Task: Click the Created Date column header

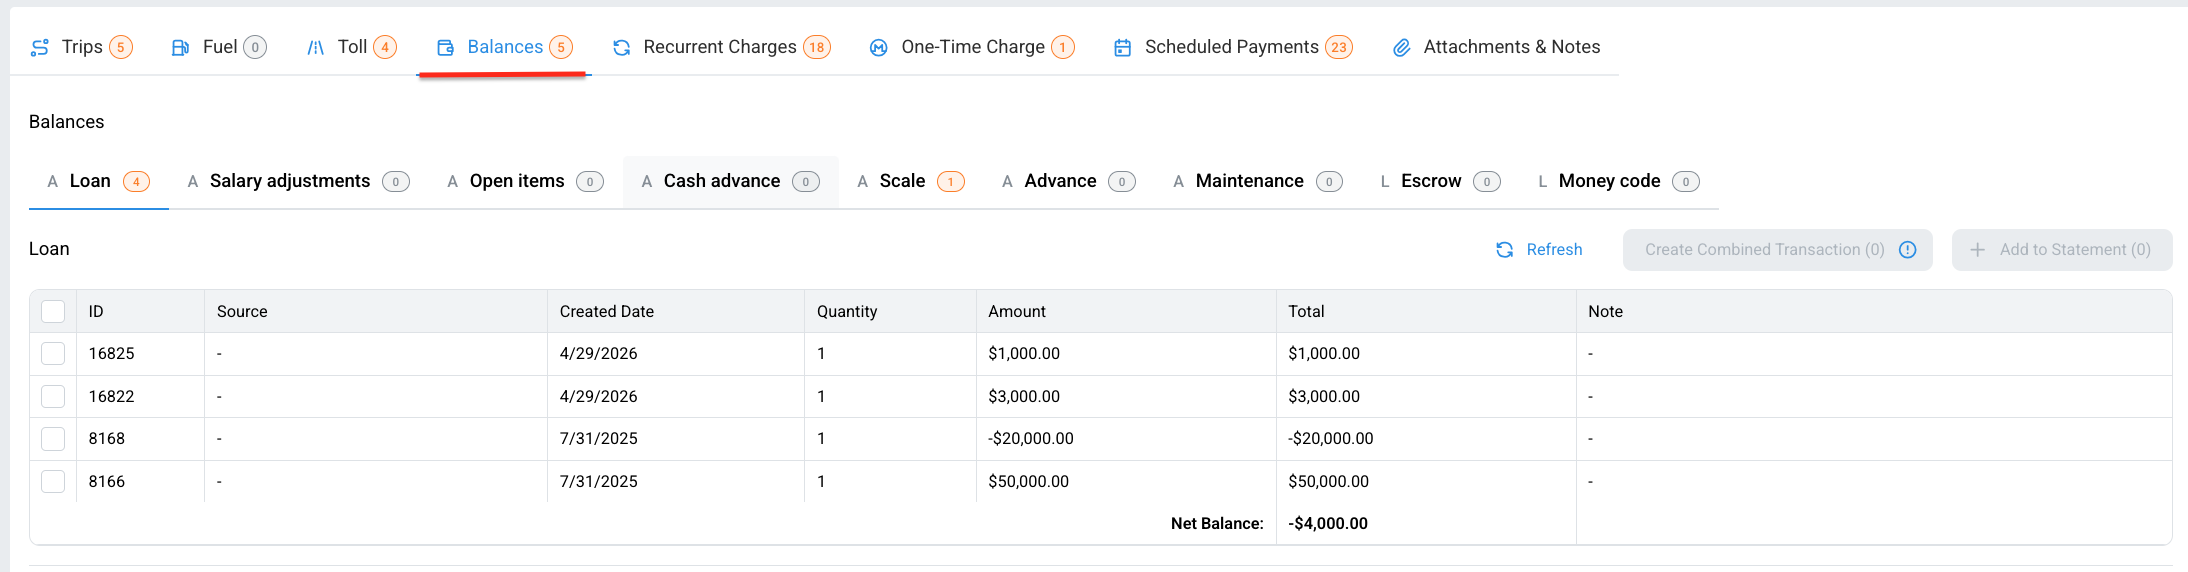Action: 607,312
